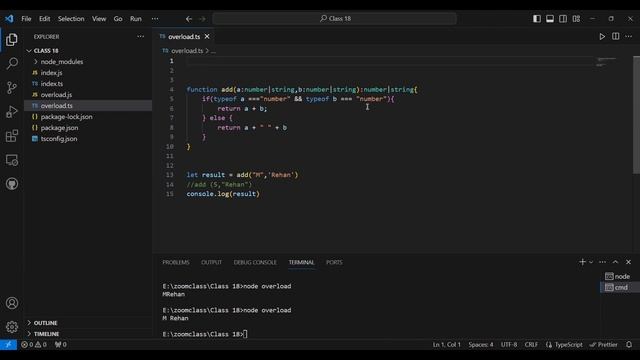The width and height of the screenshot is (640, 360).
Task: Open the Selection menu
Action: (71, 19)
